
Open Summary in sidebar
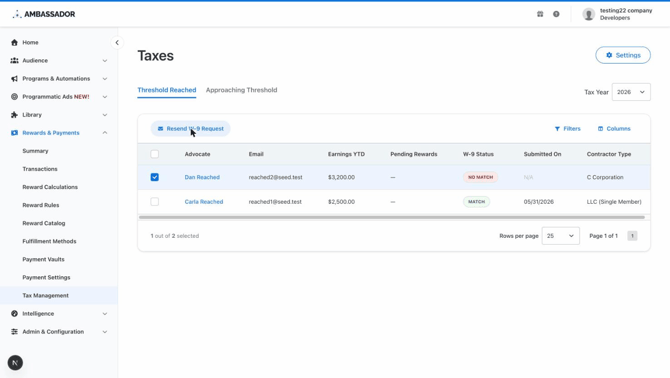click(x=35, y=151)
